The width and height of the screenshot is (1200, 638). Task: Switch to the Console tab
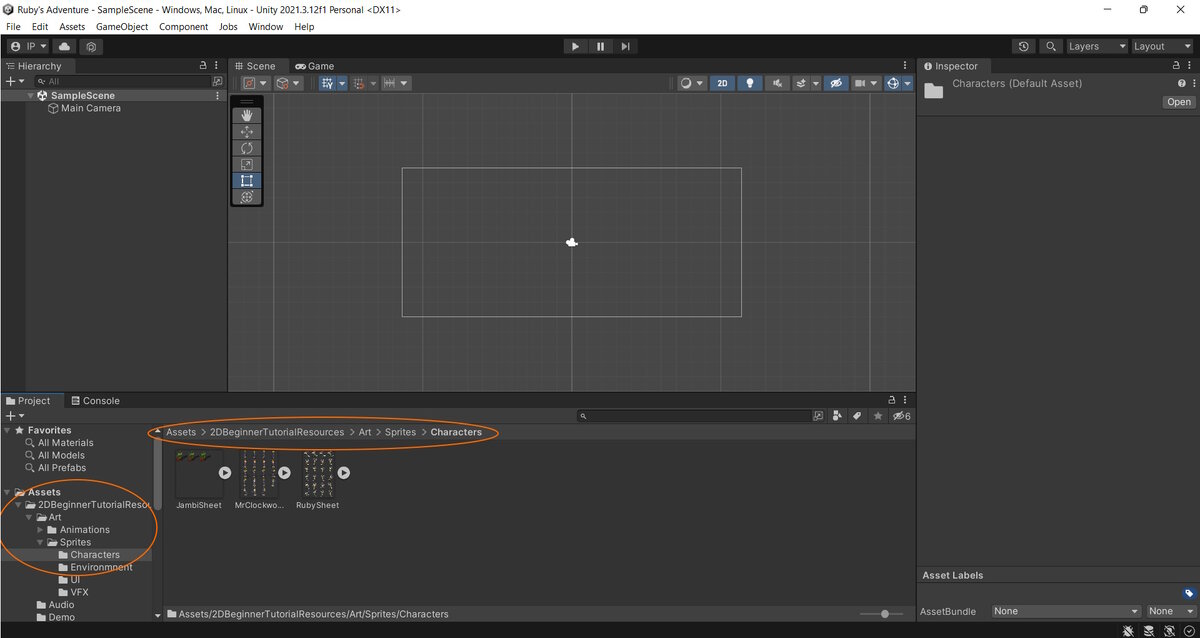coord(95,400)
